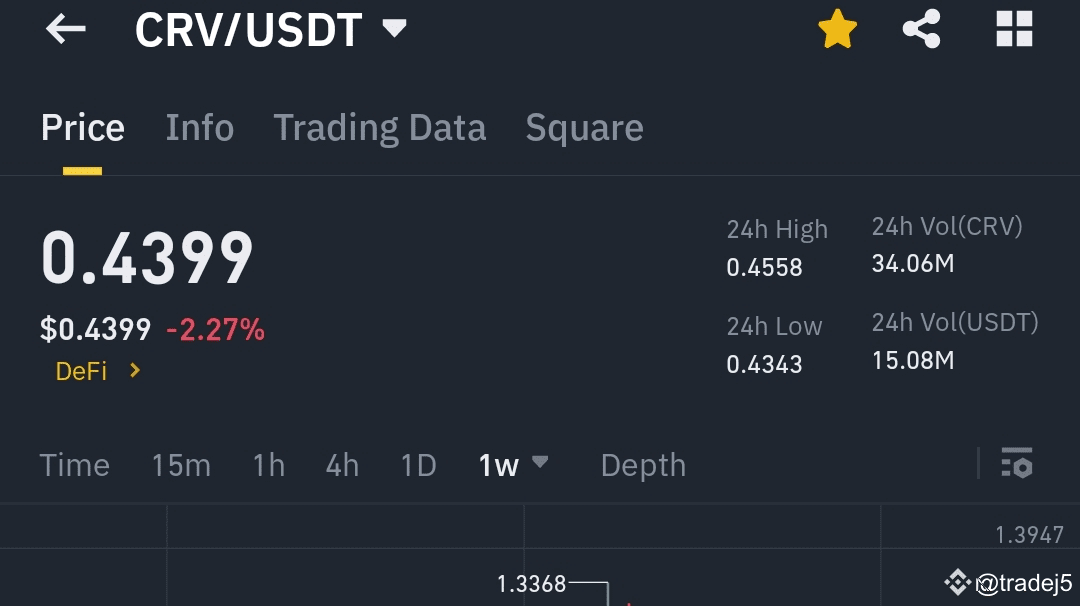The height and width of the screenshot is (606, 1080).
Task: Select the 15m chart interval
Action: coord(181,466)
